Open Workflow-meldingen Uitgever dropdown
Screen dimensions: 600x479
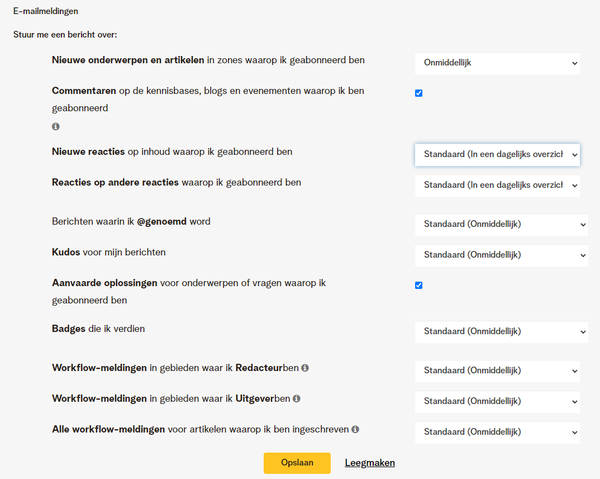pos(497,402)
